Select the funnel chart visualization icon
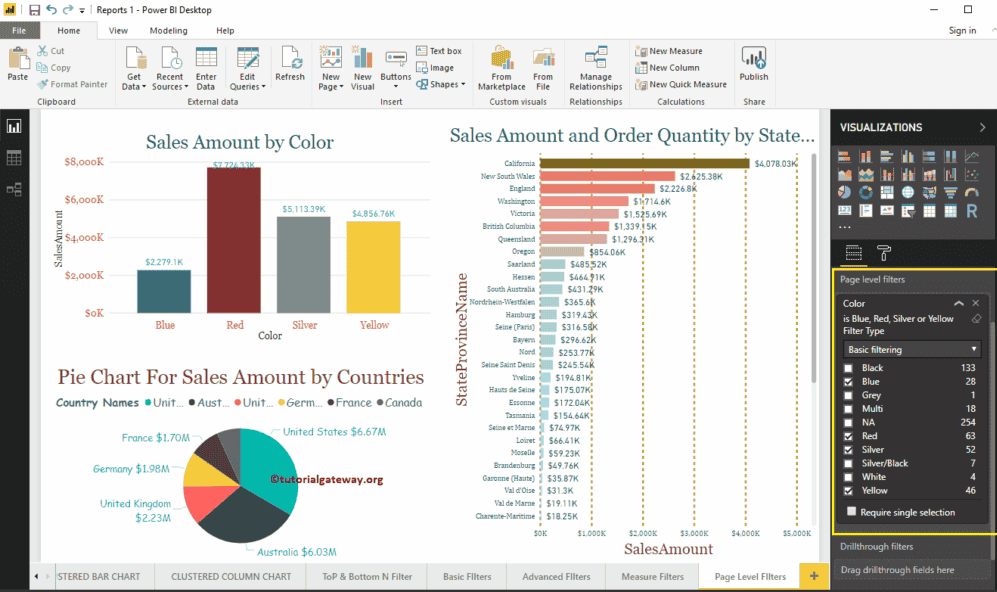 pos(950,192)
